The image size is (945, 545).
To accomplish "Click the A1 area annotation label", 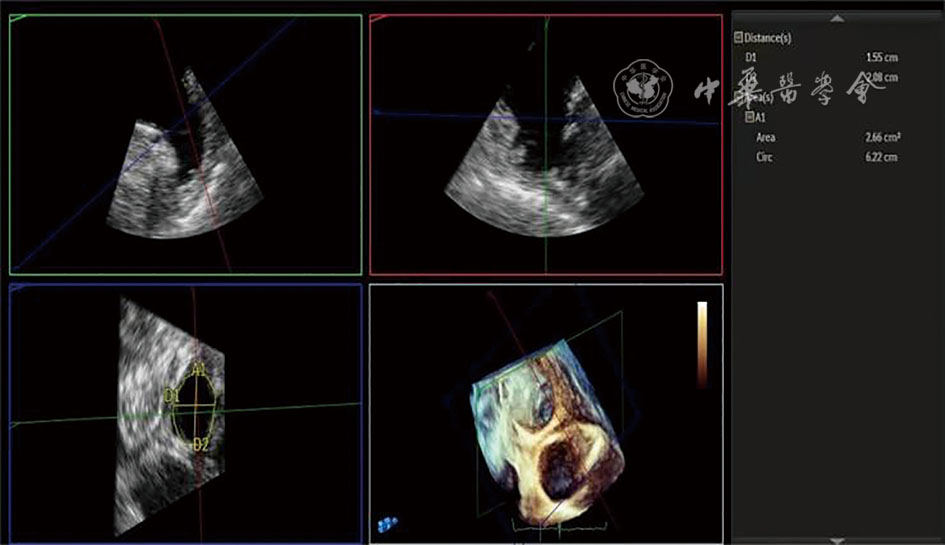I will 199,370.
